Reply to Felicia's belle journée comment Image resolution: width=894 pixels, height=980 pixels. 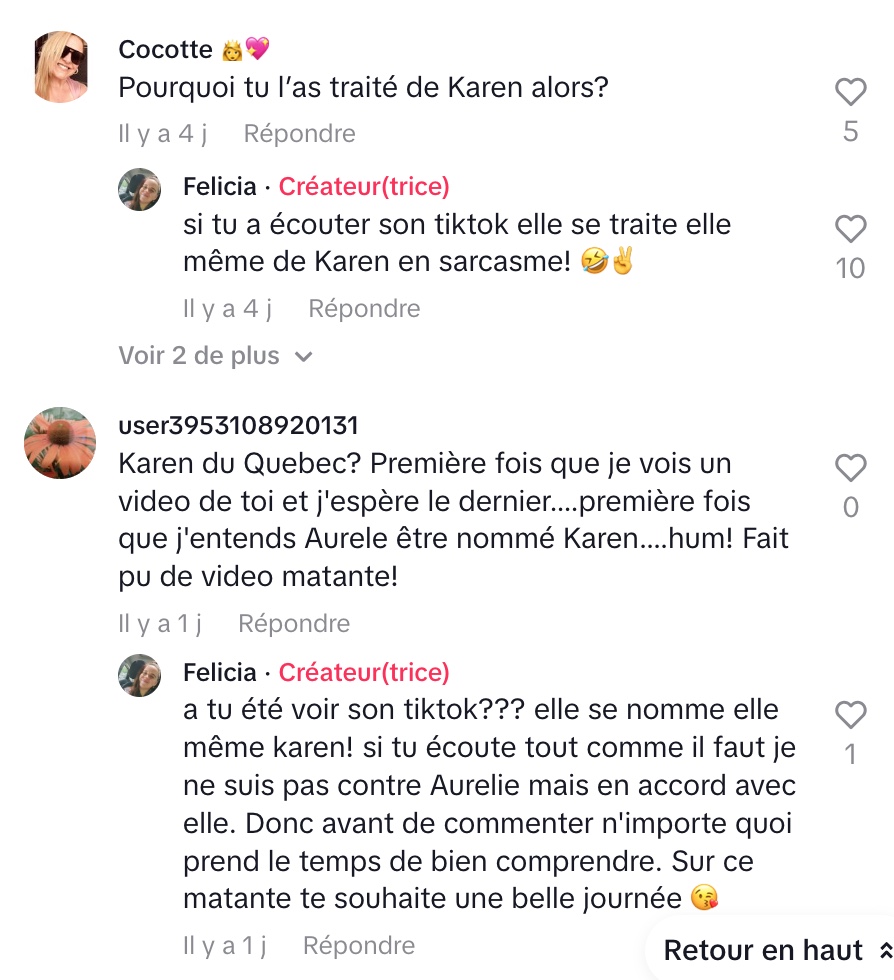pyautogui.click(x=359, y=946)
